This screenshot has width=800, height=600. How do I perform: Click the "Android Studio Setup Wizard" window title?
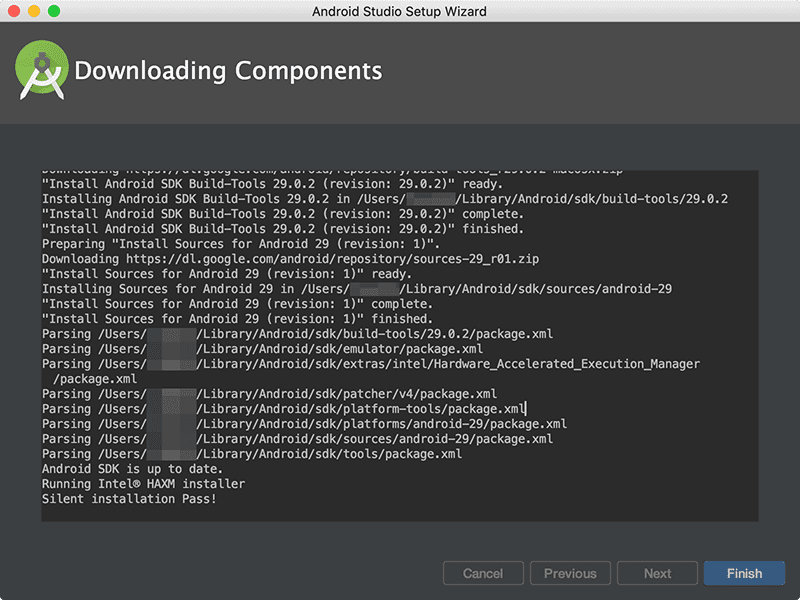pyautogui.click(x=399, y=11)
